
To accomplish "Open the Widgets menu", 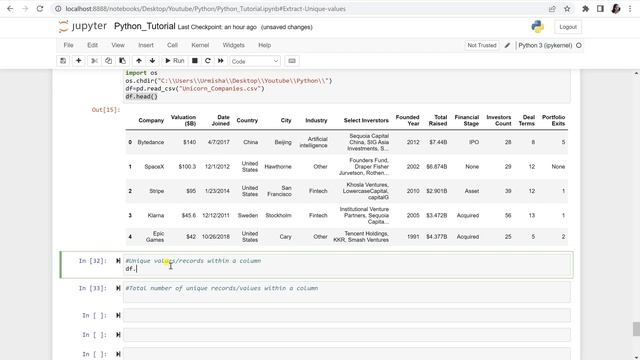I will click(233, 45).
